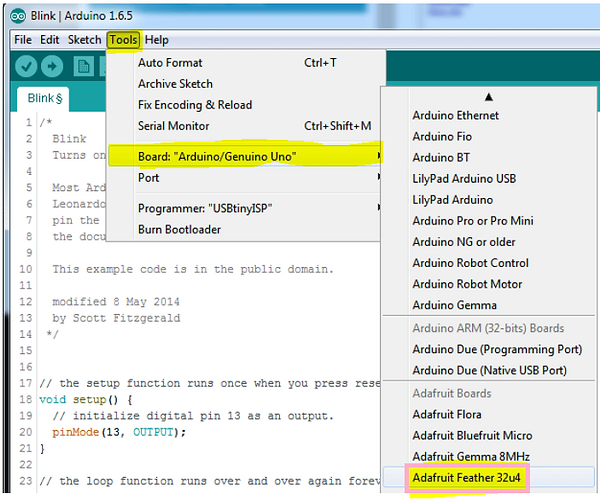Choose Archive Sketch menu entry
The height and width of the screenshot is (500, 600).
245,84
